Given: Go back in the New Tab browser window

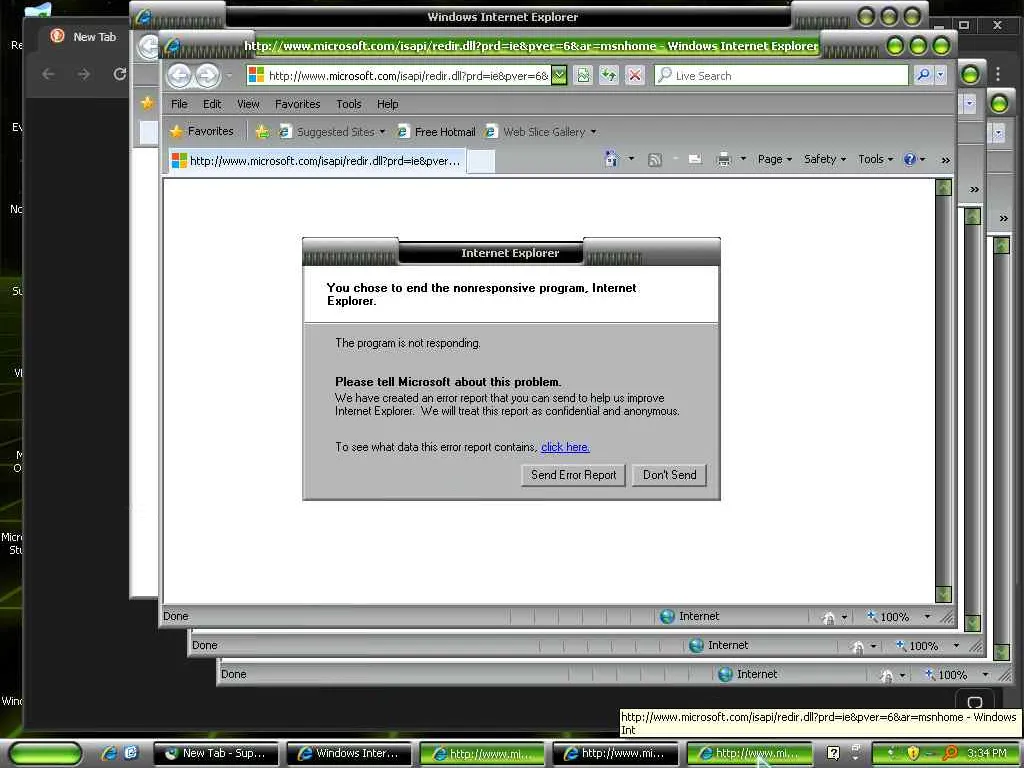Looking at the screenshot, I should tap(48, 74).
